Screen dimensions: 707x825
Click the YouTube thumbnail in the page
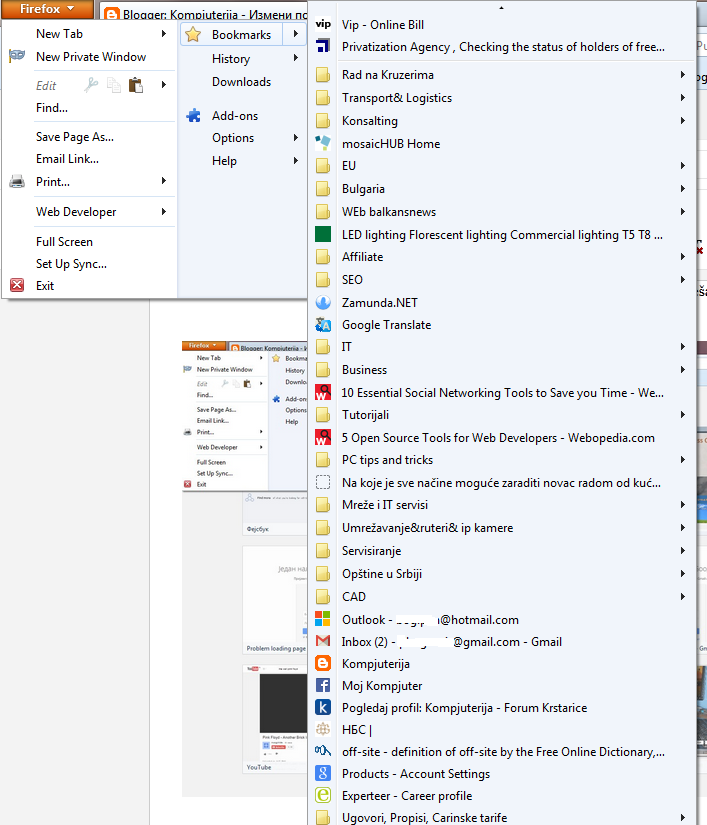click(x=275, y=719)
